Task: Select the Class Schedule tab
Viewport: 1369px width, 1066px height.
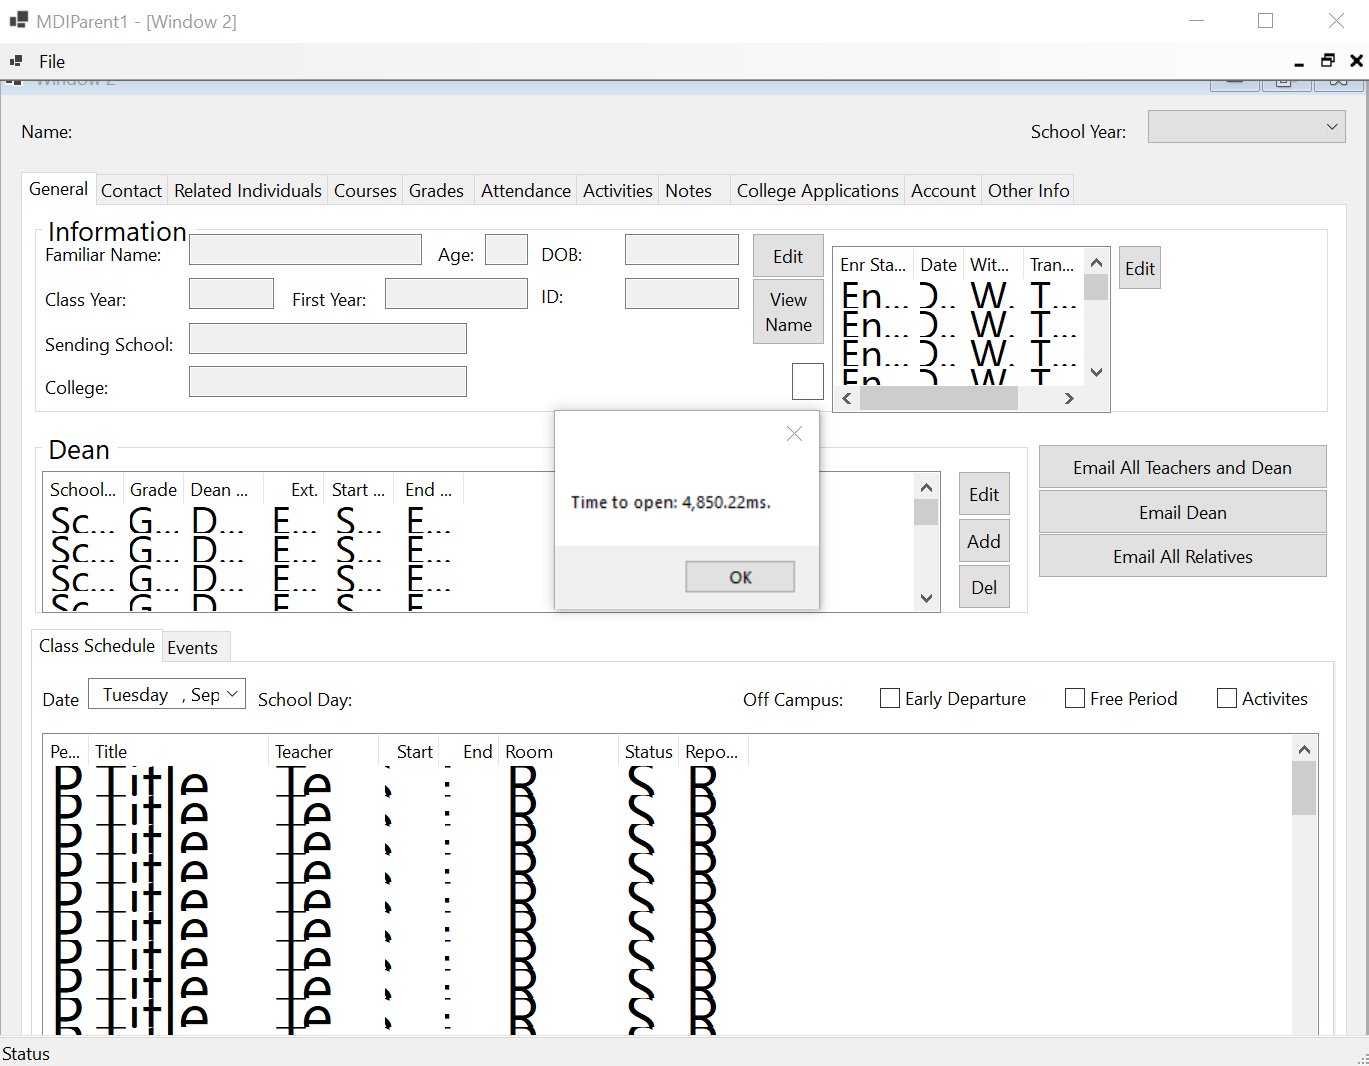Action: pos(97,645)
